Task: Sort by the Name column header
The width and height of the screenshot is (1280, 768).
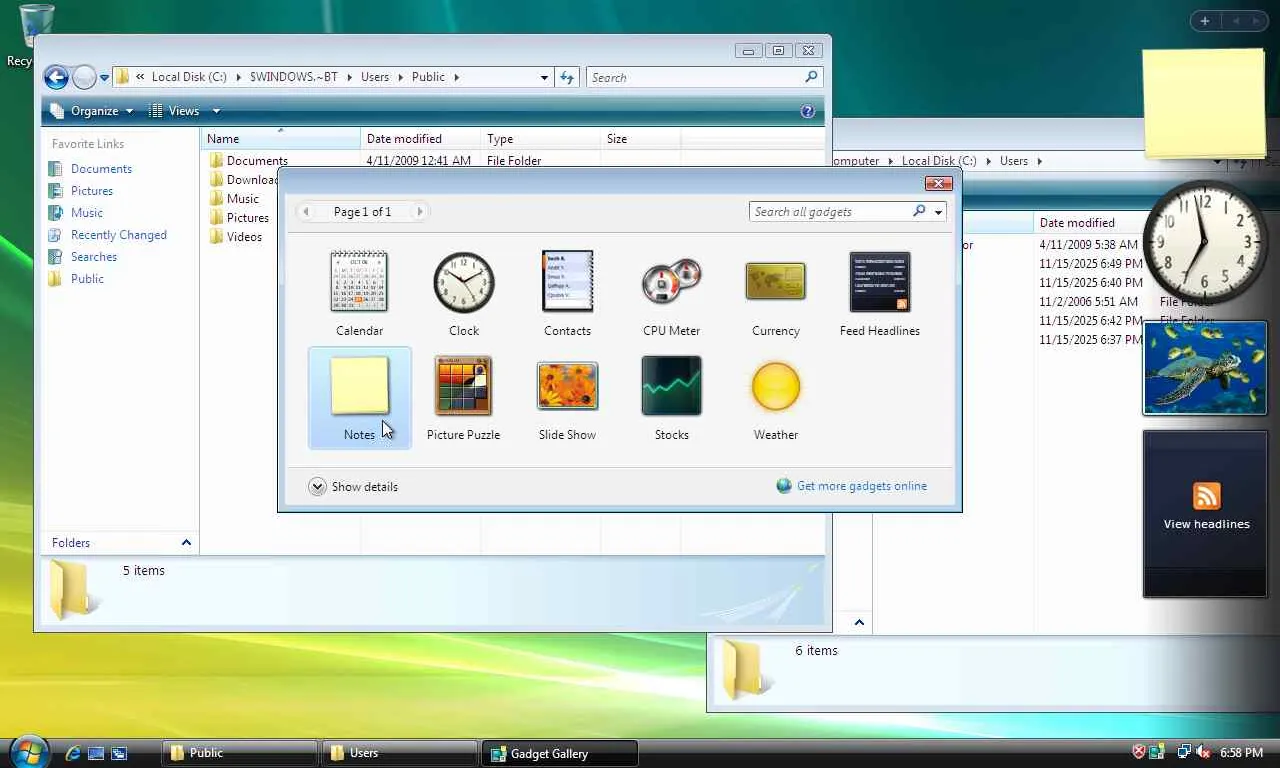Action: [280, 139]
